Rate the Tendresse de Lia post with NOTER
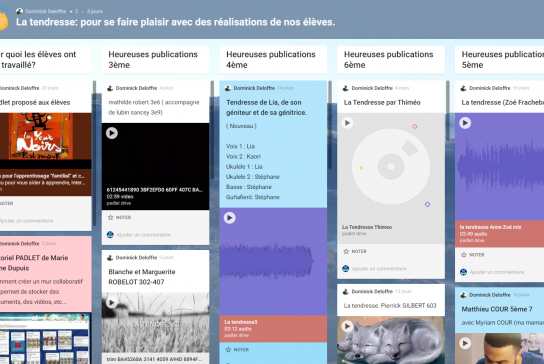The width and height of the screenshot is (544, 364). [237, 349]
